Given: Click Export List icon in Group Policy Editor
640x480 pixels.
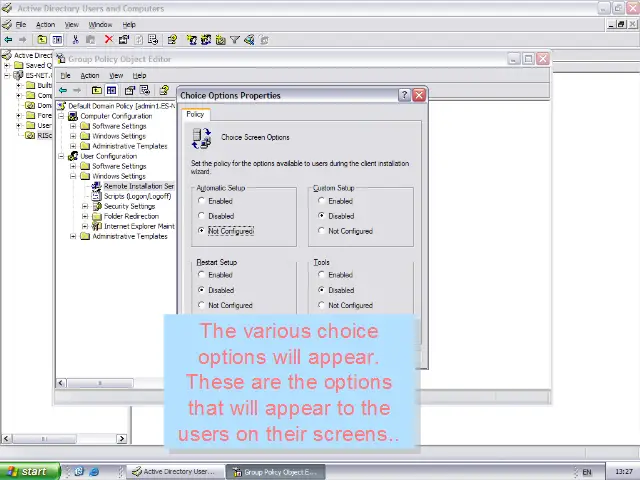Looking at the screenshot, I should click(x=145, y=90).
